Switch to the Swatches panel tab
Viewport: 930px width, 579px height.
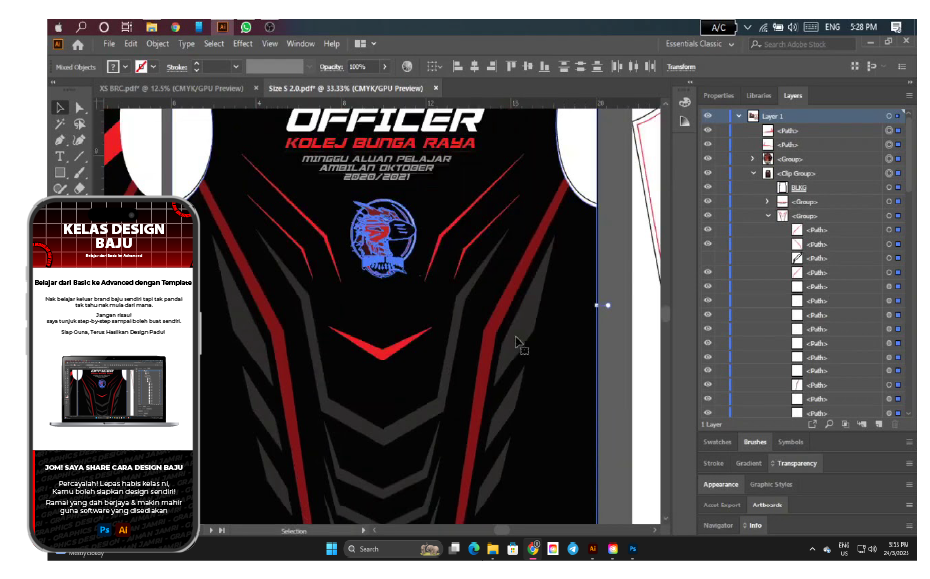(x=717, y=441)
